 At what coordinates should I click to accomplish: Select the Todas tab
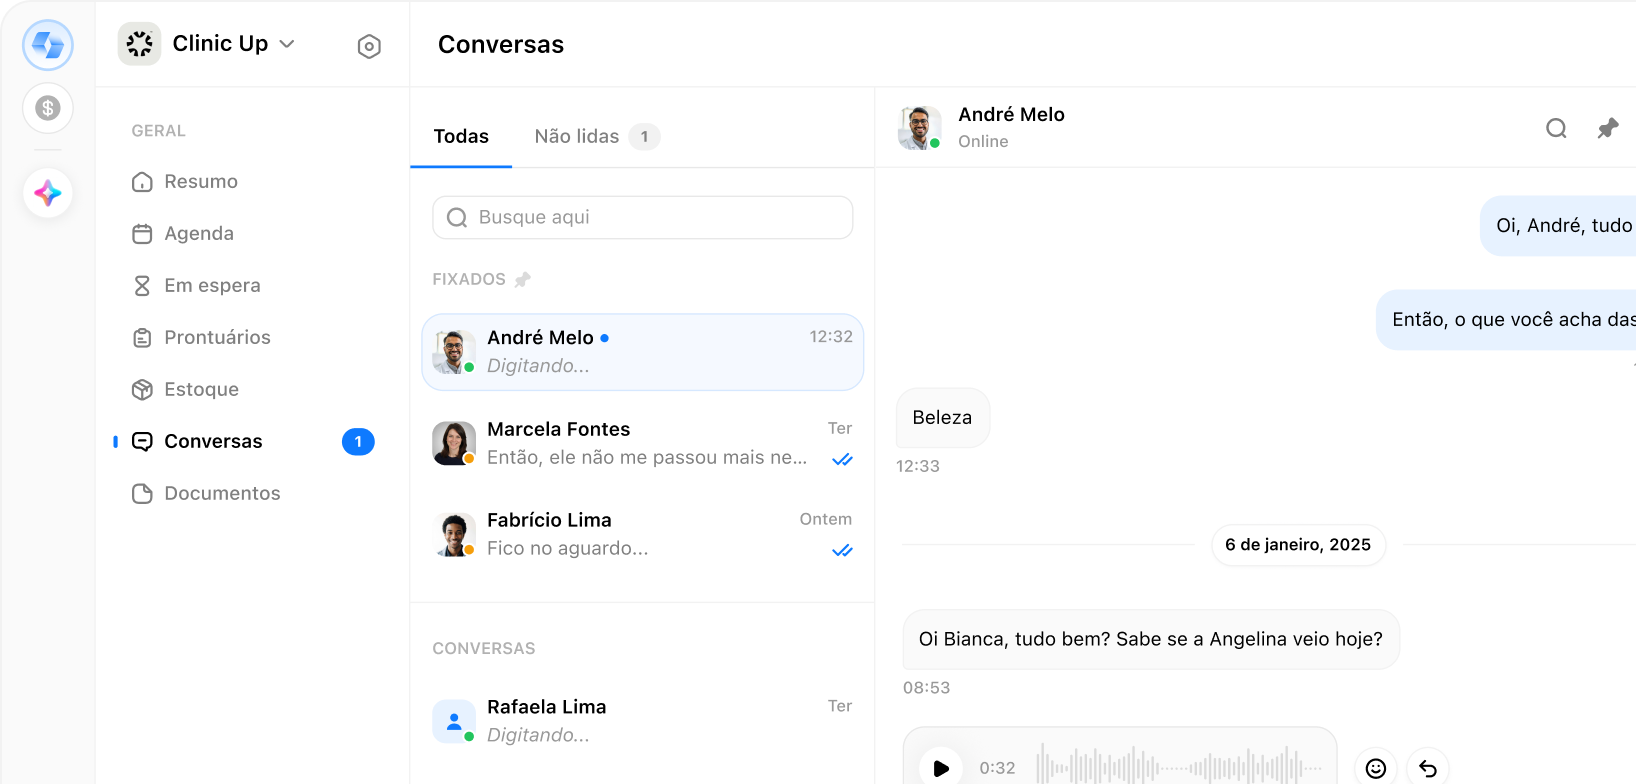coord(461,137)
